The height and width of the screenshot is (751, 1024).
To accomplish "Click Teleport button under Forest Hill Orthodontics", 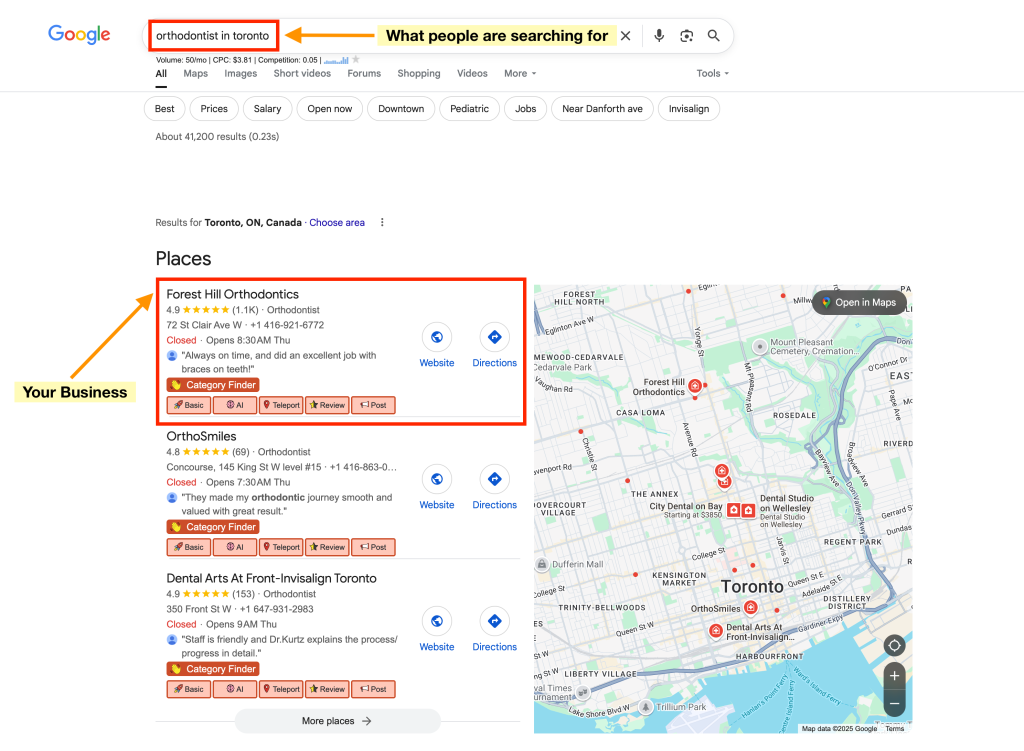I will tap(281, 405).
